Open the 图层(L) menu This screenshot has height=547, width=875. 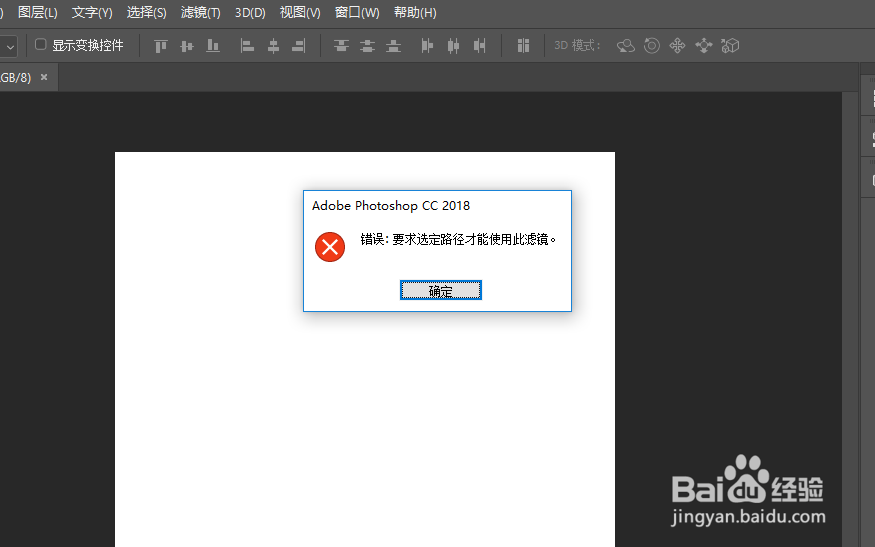pos(37,12)
